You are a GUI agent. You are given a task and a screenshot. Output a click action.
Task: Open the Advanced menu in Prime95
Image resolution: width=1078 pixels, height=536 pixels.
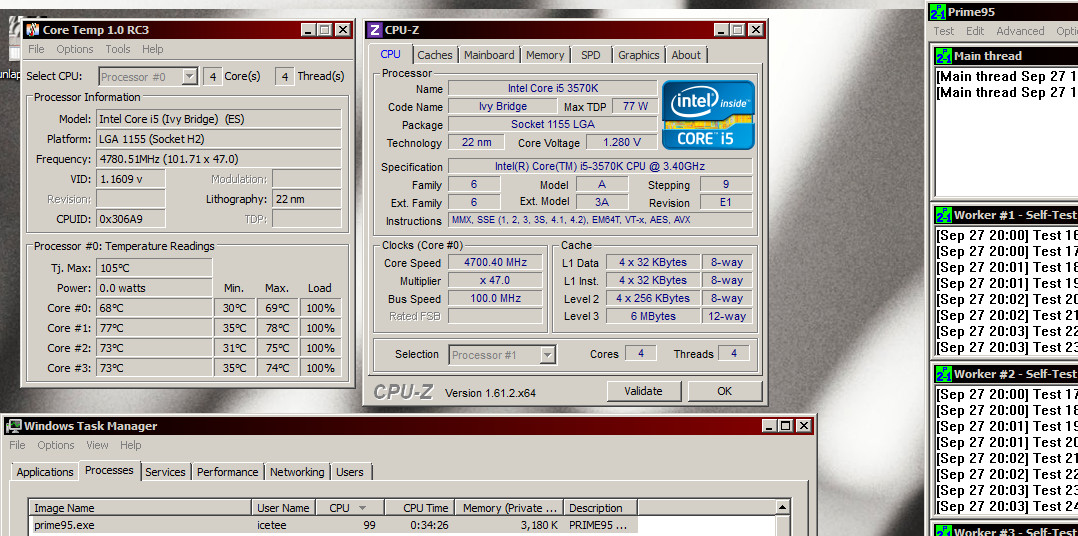click(x=1020, y=31)
